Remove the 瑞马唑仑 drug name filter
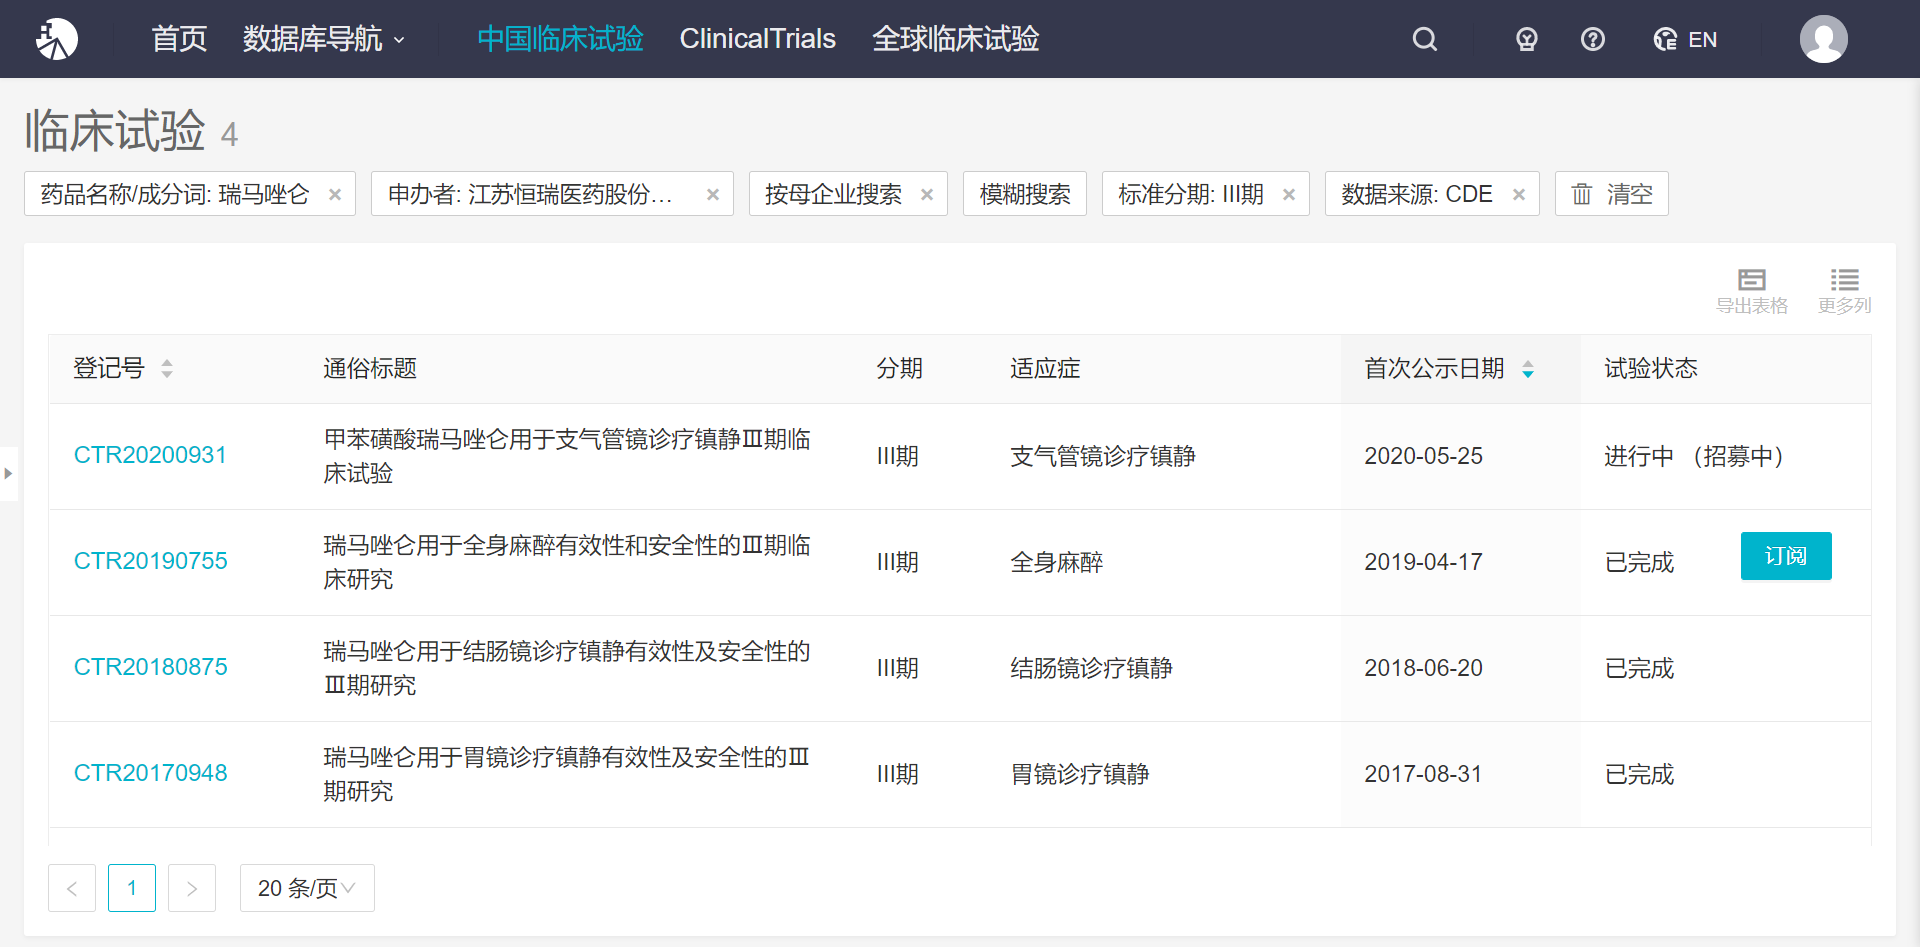This screenshot has height=947, width=1920. tap(335, 194)
